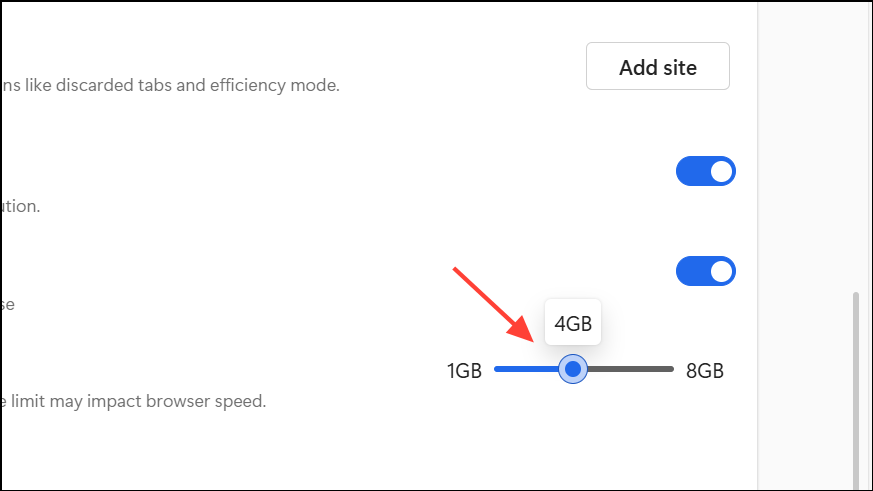This screenshot has height=491, width=873.
Task: Select the 8GB maximum label
Action: pyautogui.click(x=704, y=371)
